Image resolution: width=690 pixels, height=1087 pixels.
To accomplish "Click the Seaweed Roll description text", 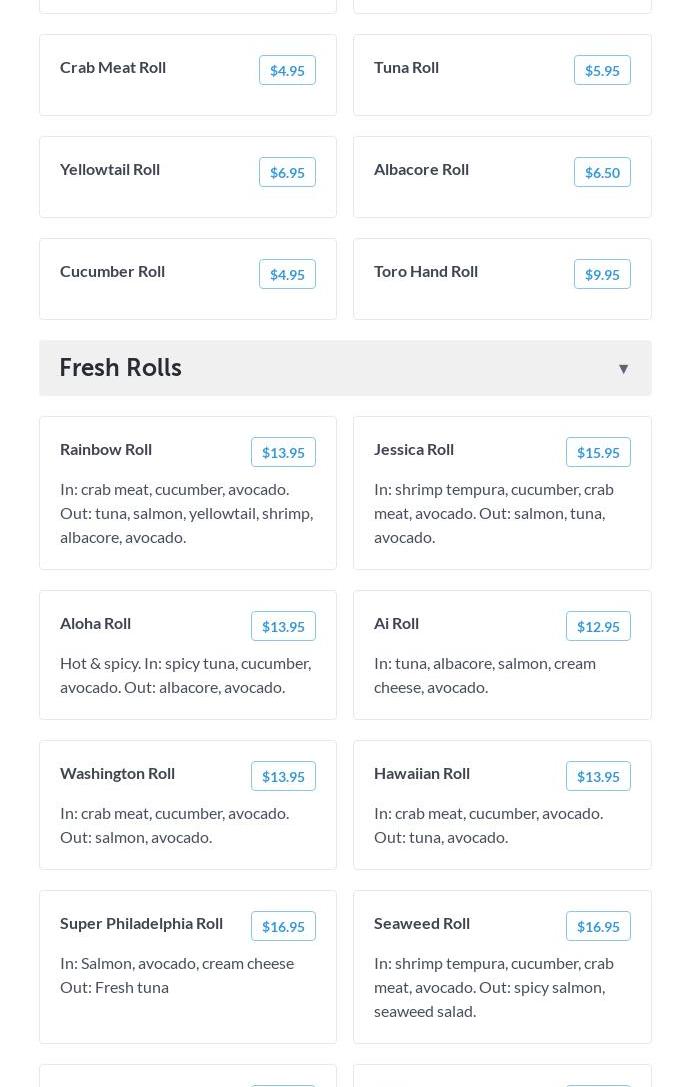I will tap(494, 986).
